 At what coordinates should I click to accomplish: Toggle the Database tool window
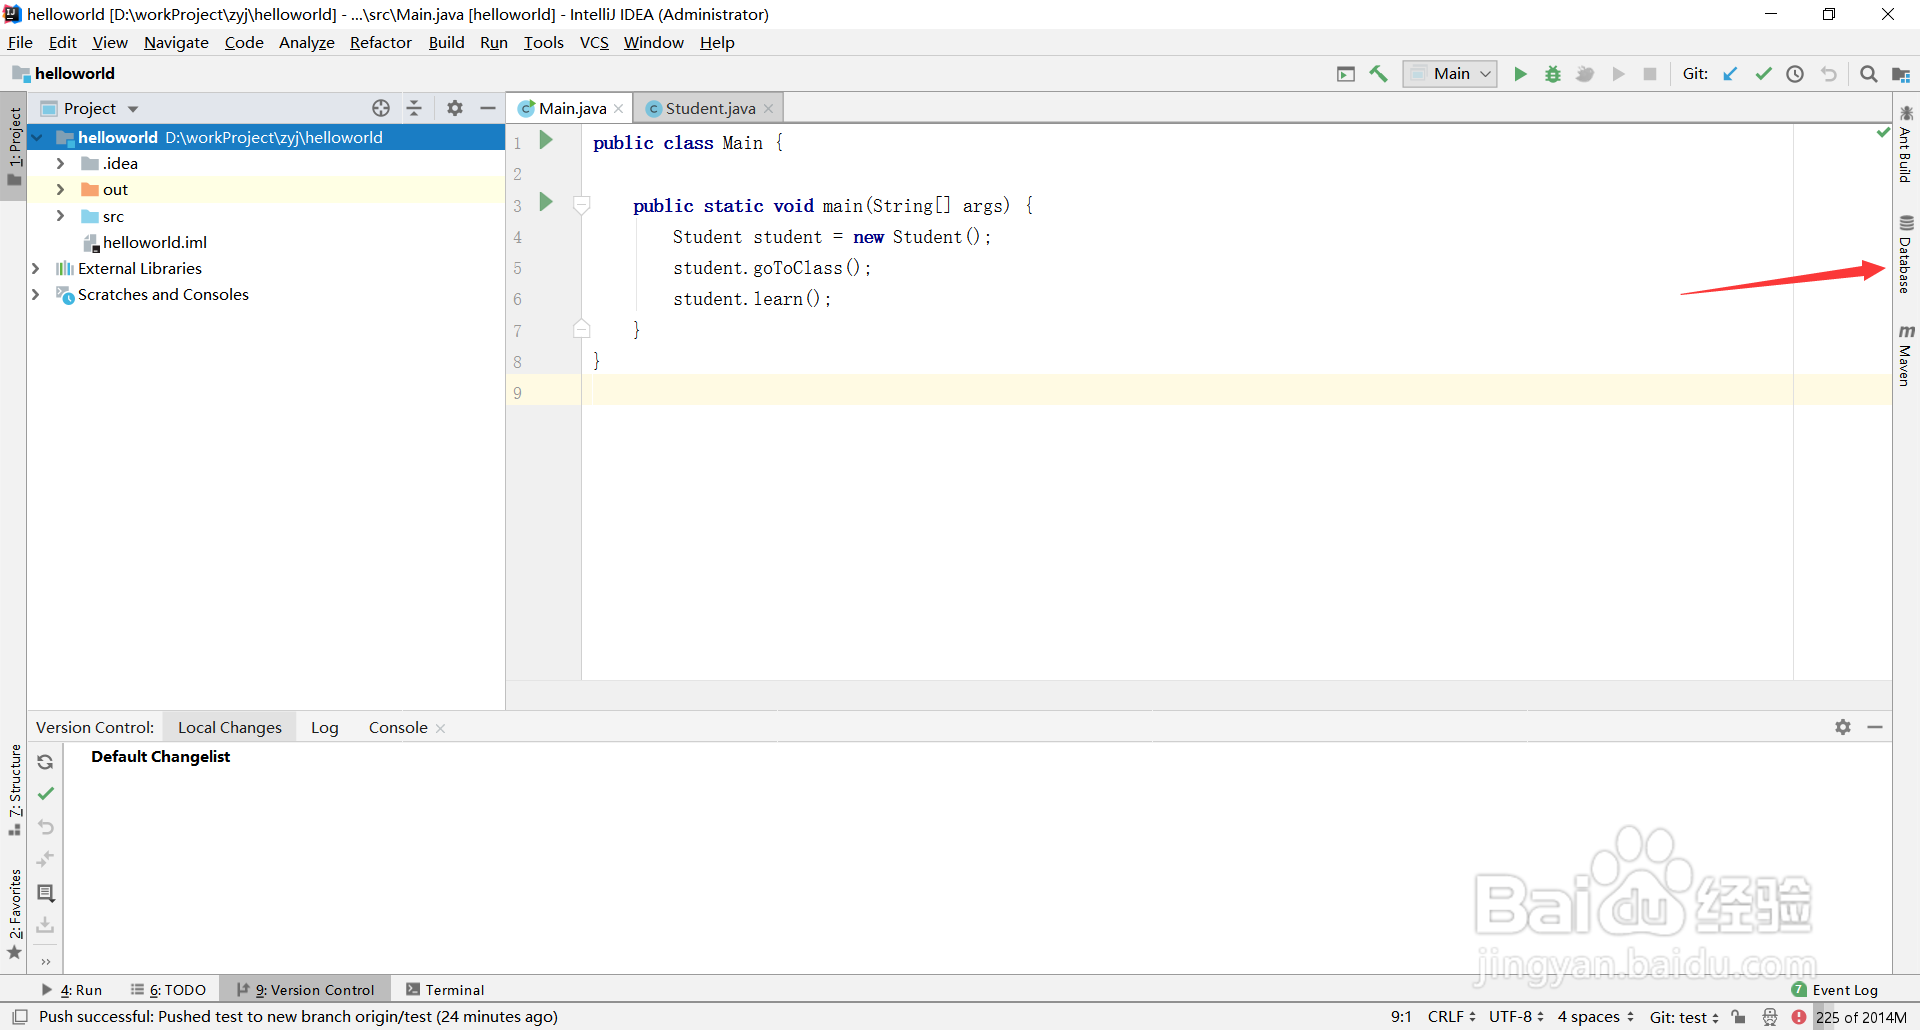click(x=1906, y=254)
